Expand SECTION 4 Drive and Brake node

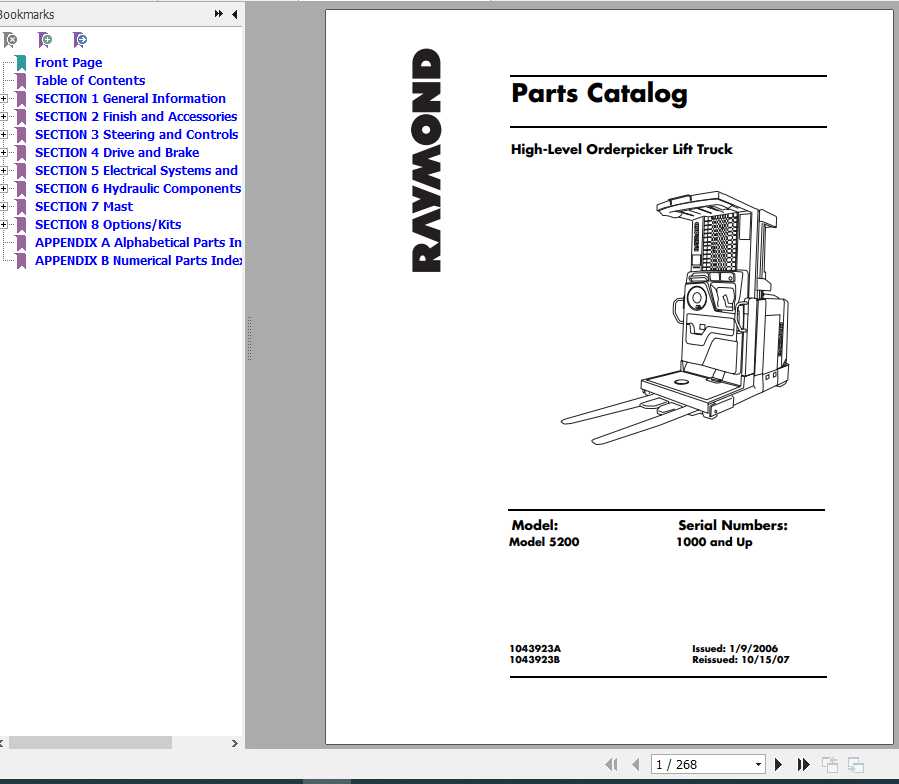[x=5, y=153]
